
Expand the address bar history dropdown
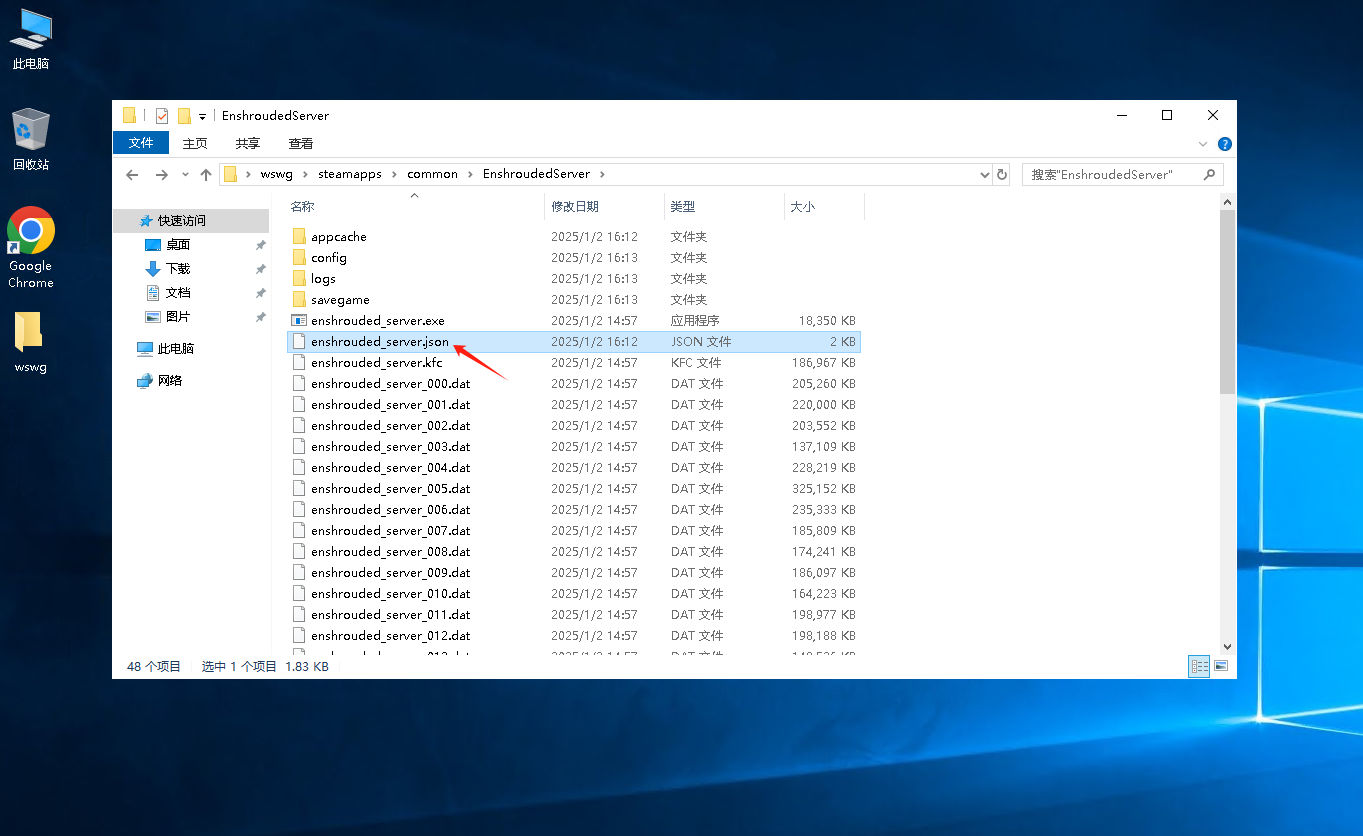tap(985, 174)
